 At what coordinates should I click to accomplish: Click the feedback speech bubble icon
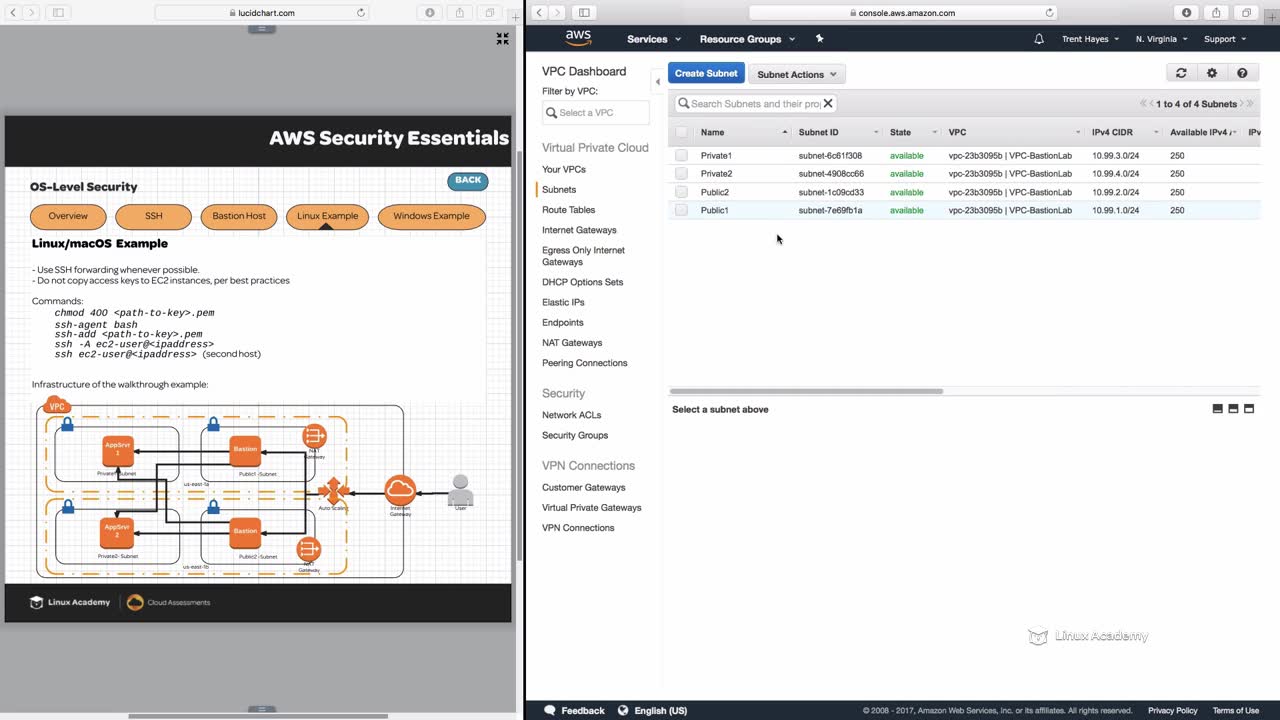click(549, 710)
